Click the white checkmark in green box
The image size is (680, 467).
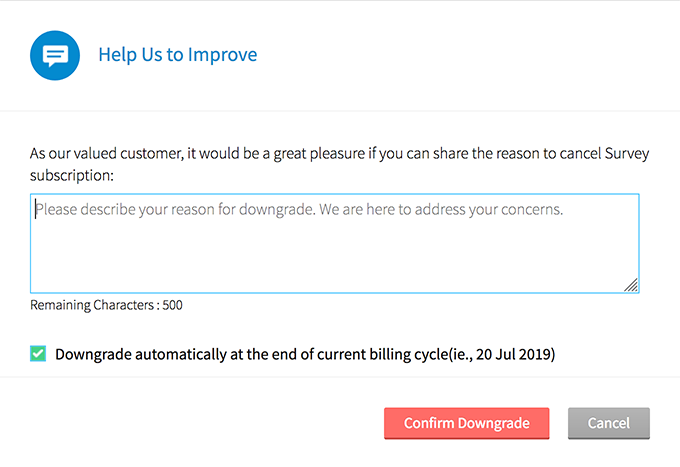pos(38,353)
